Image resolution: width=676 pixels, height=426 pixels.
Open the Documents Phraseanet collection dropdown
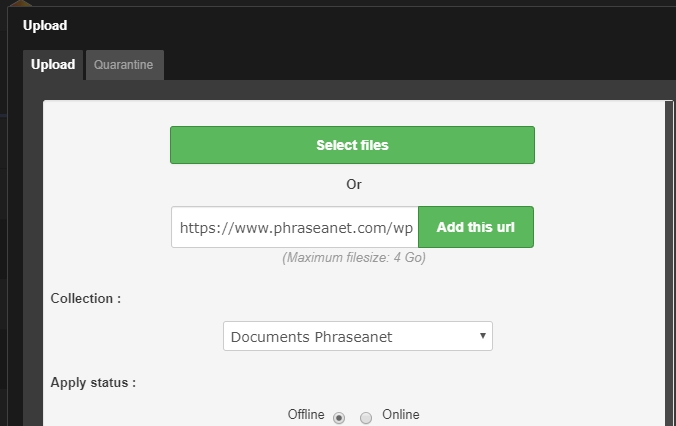(x=350, y=337)
